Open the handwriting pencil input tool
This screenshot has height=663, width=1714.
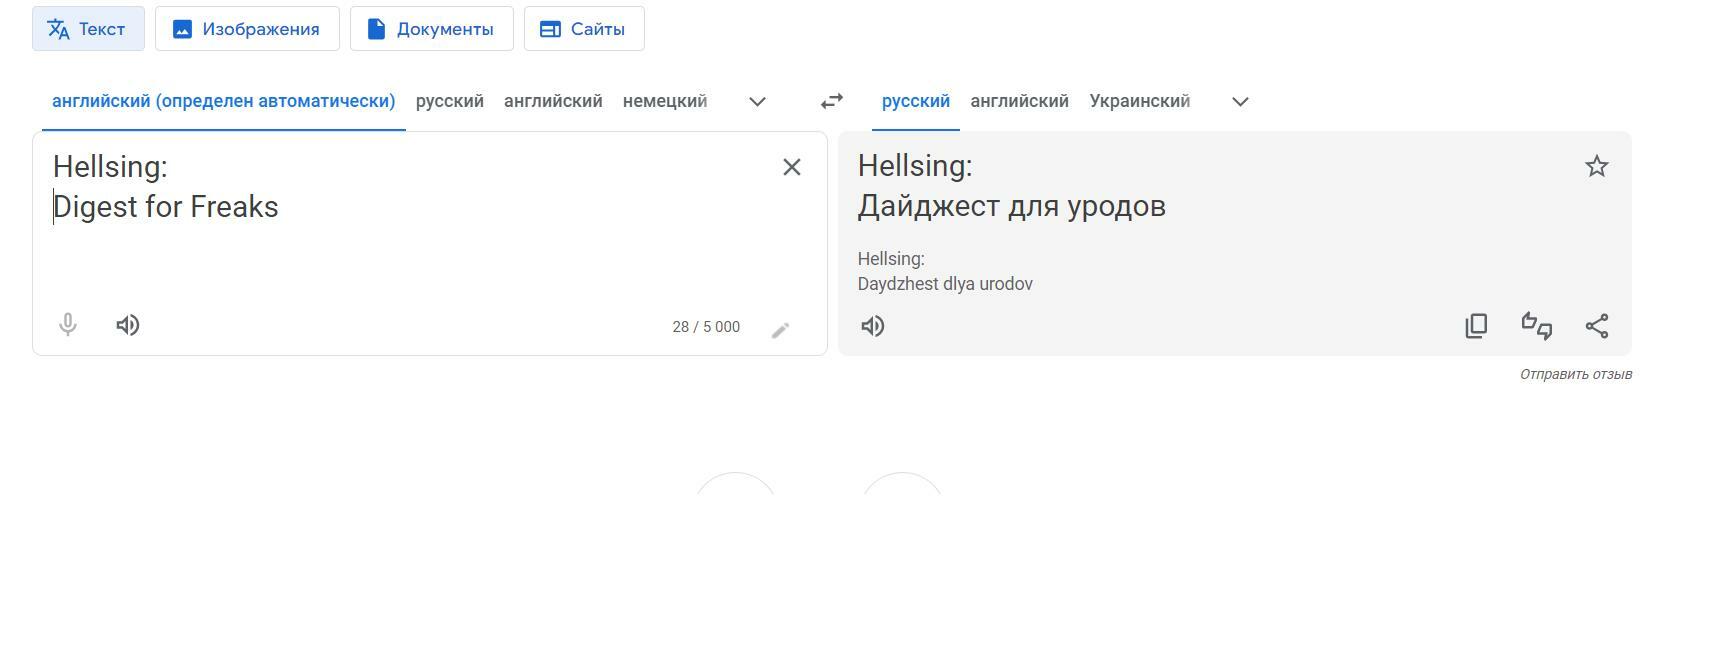781,330
